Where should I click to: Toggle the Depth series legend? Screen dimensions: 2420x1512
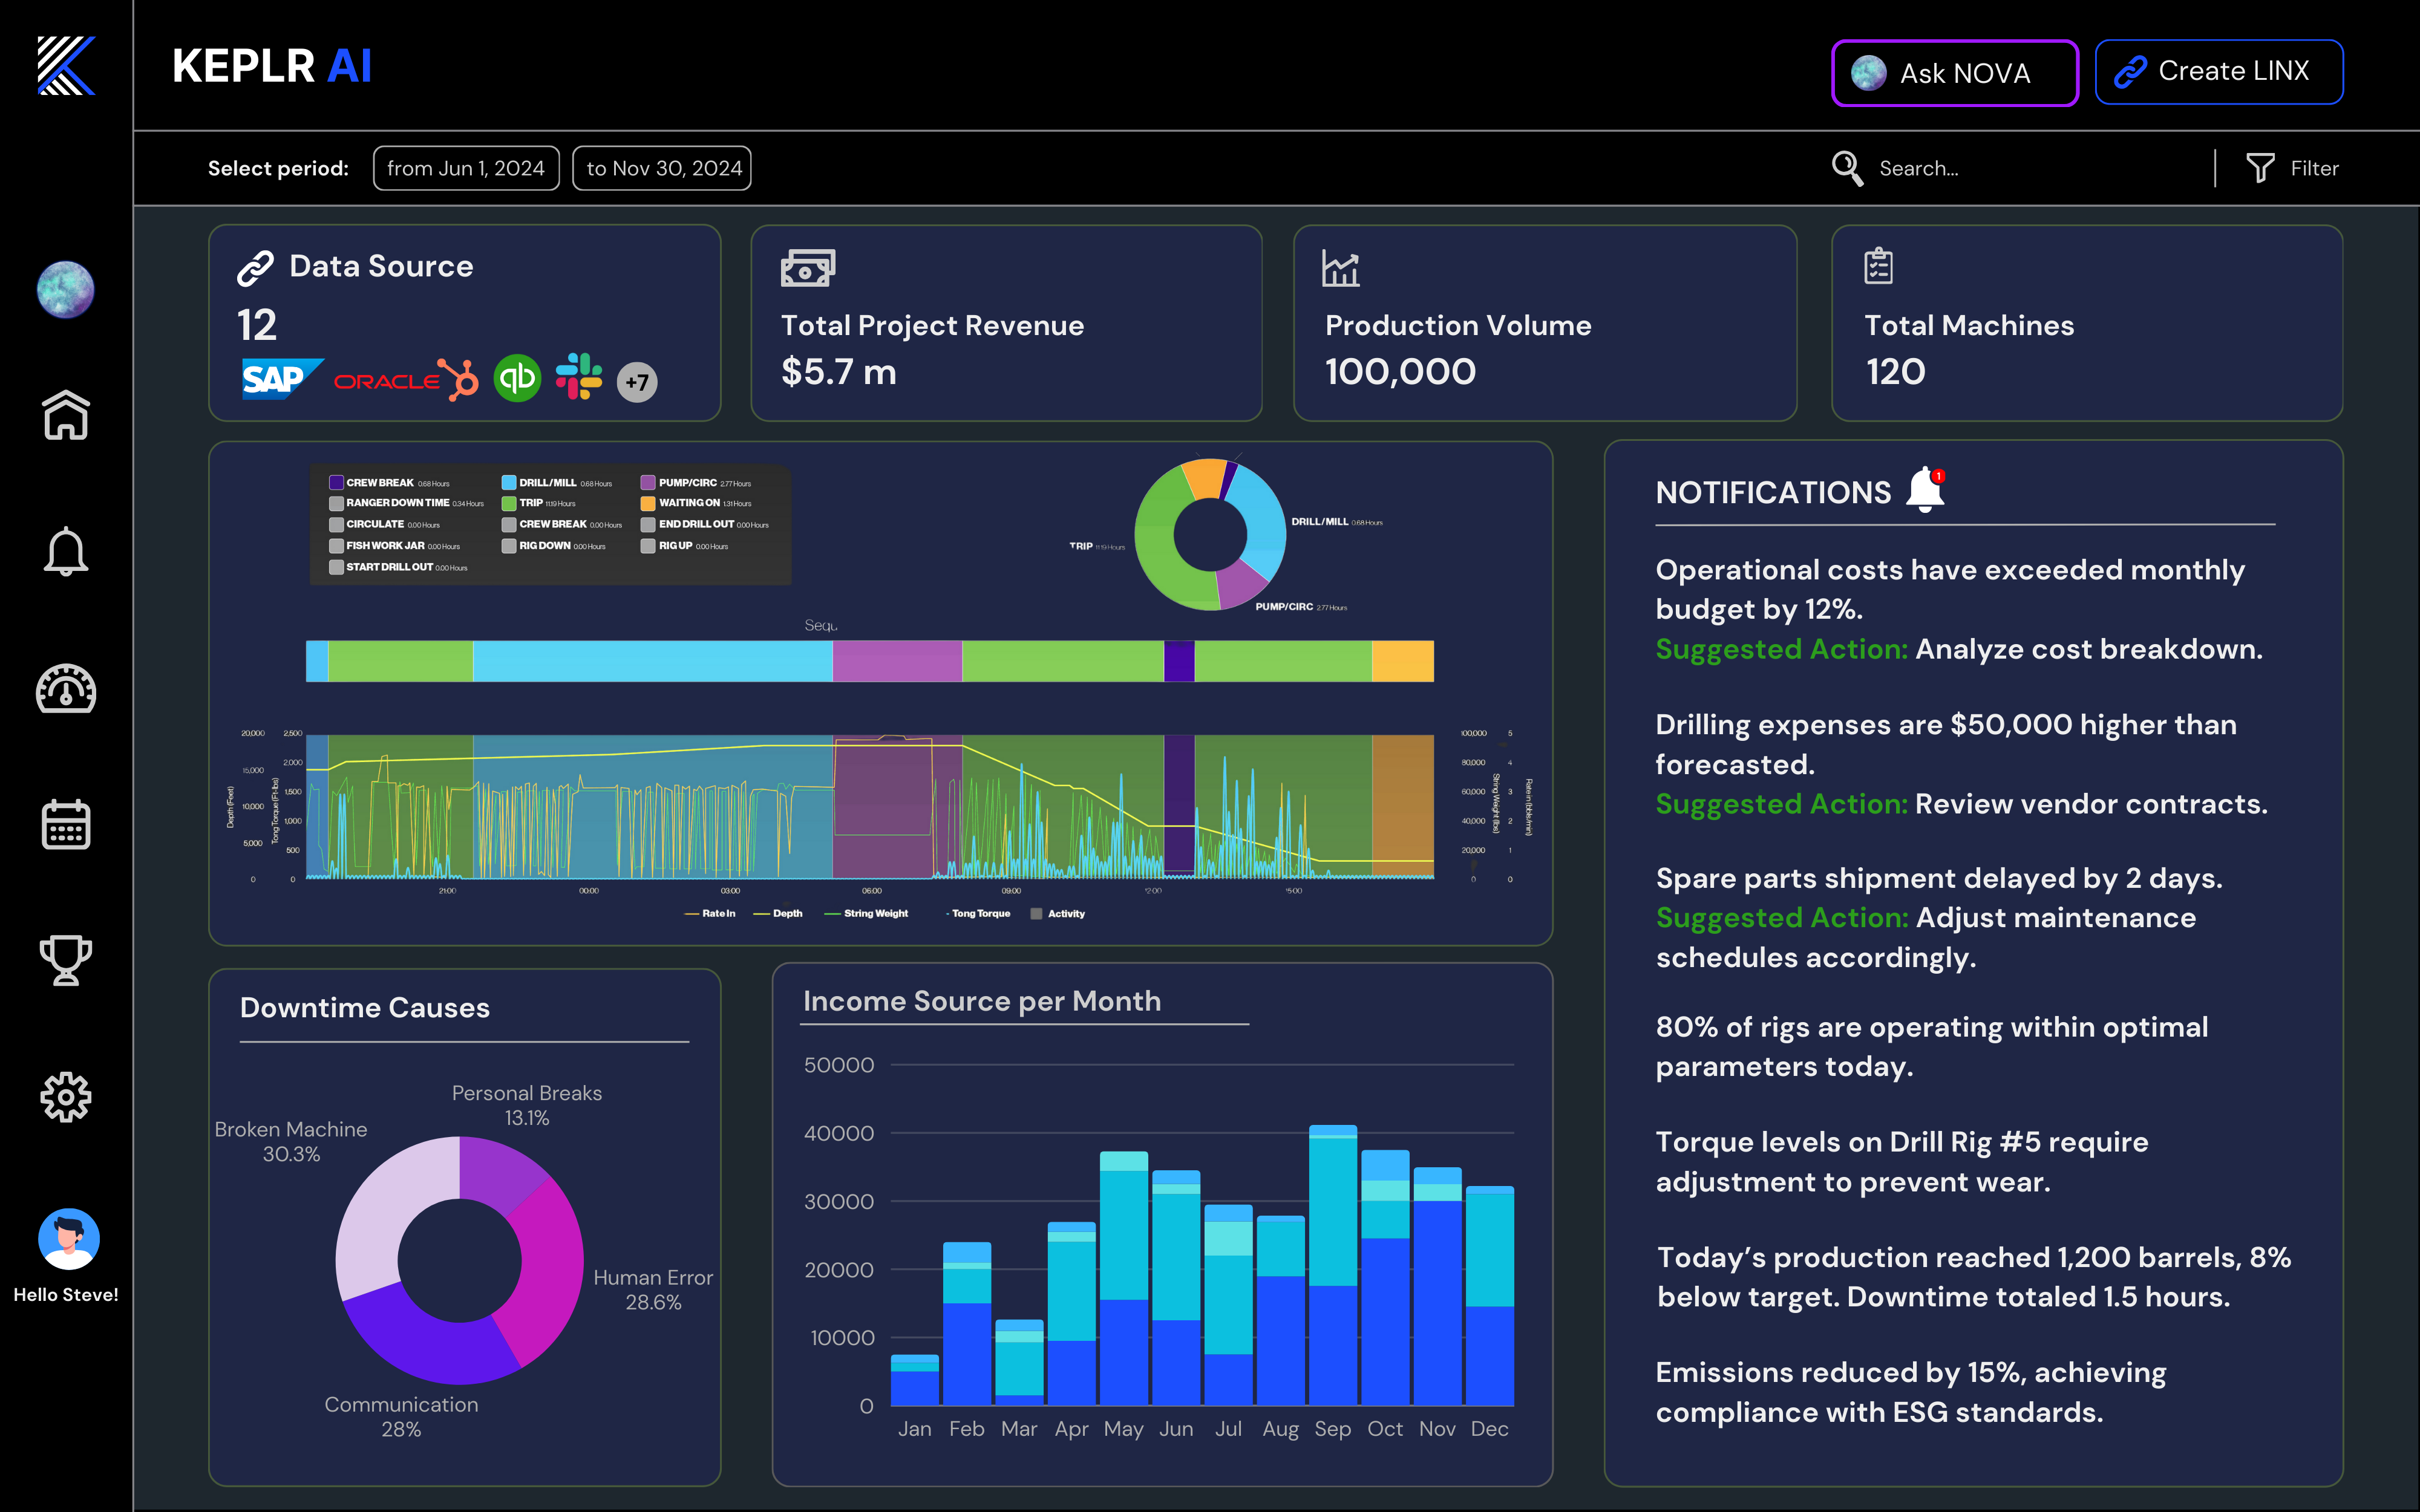[x=778, y=914]
